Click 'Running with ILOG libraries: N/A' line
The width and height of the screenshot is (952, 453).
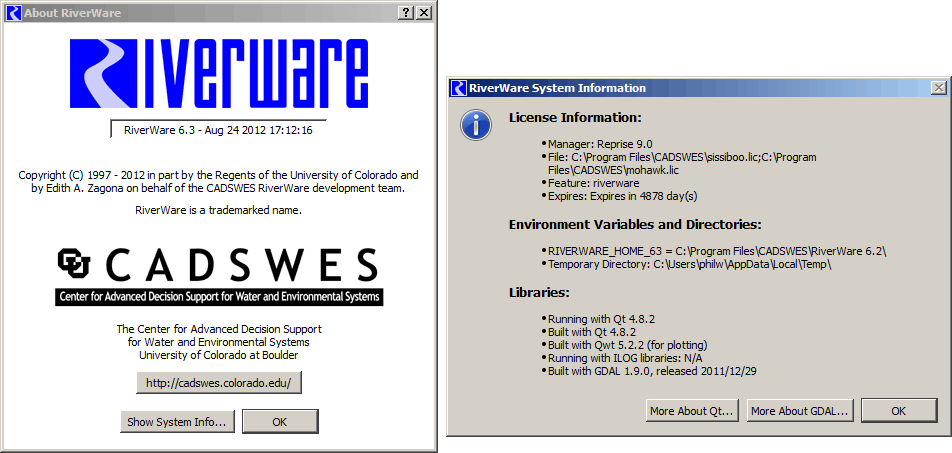coord(626,358)
